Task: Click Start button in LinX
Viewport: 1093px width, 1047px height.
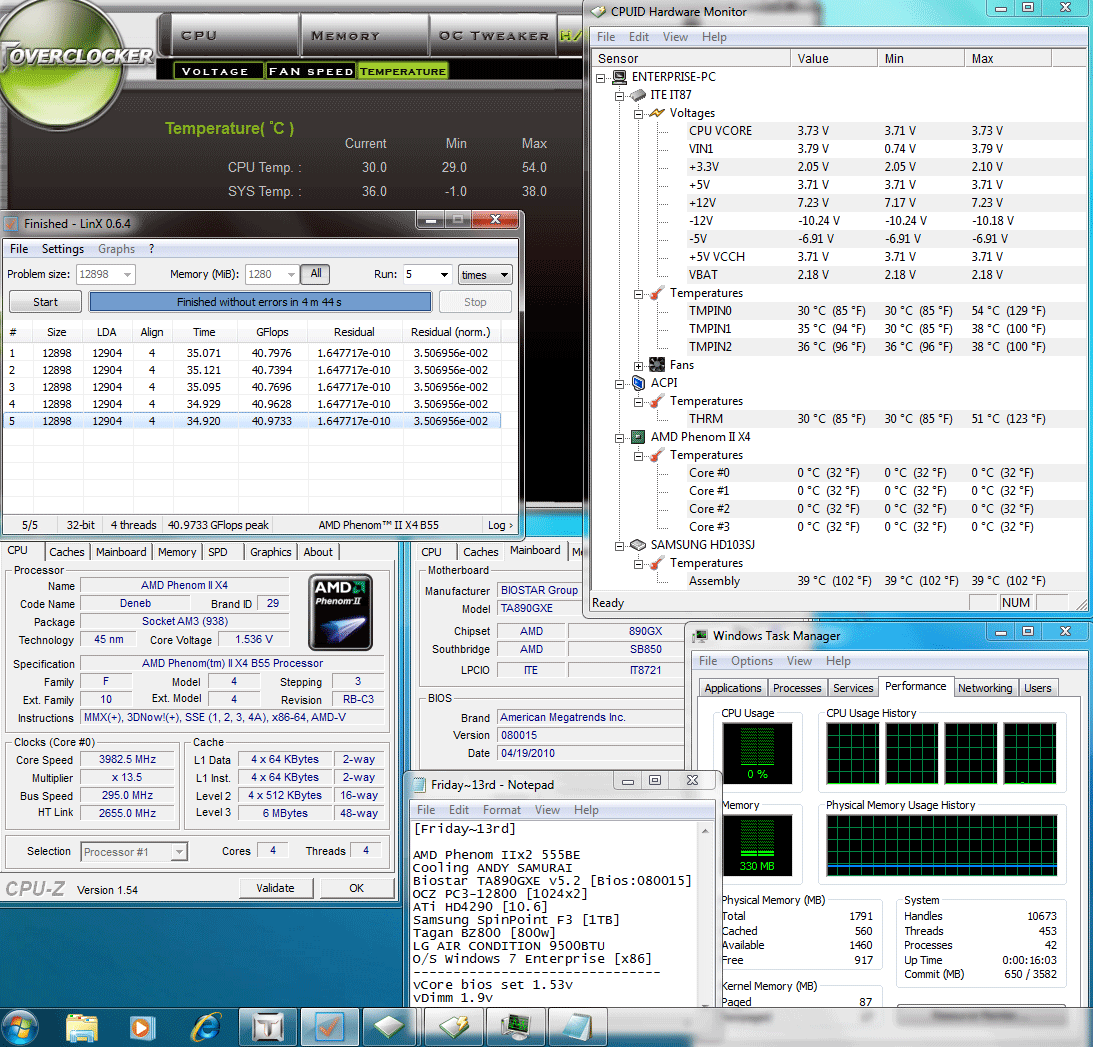Action: [x=45, y=302]
